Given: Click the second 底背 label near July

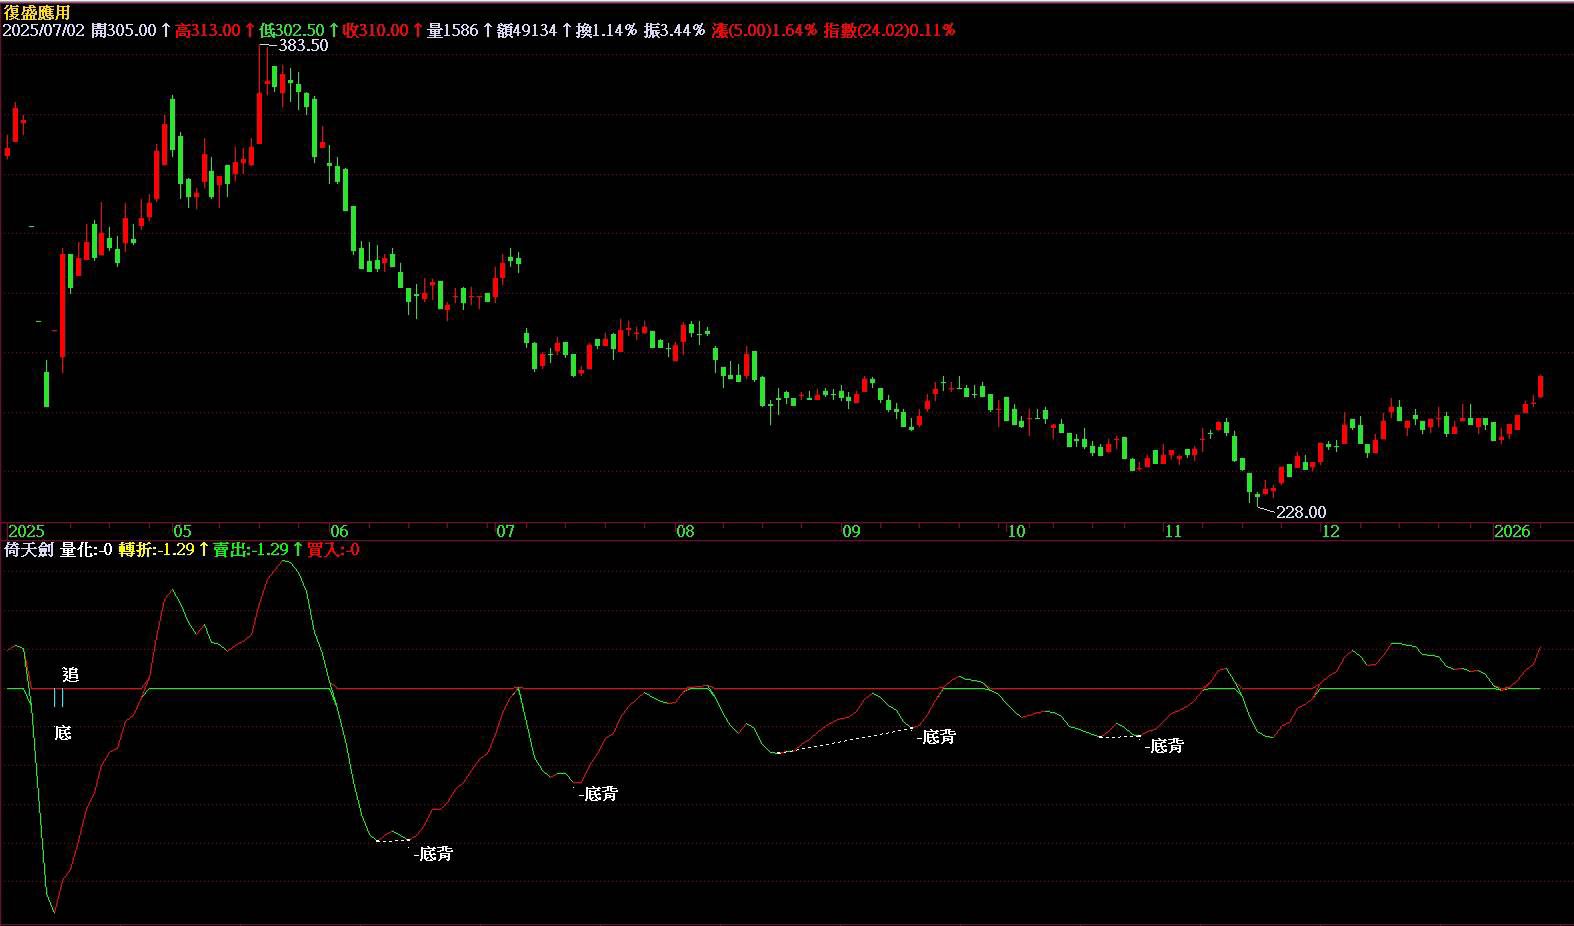Looking at the screenshot, I should point(600,794).
